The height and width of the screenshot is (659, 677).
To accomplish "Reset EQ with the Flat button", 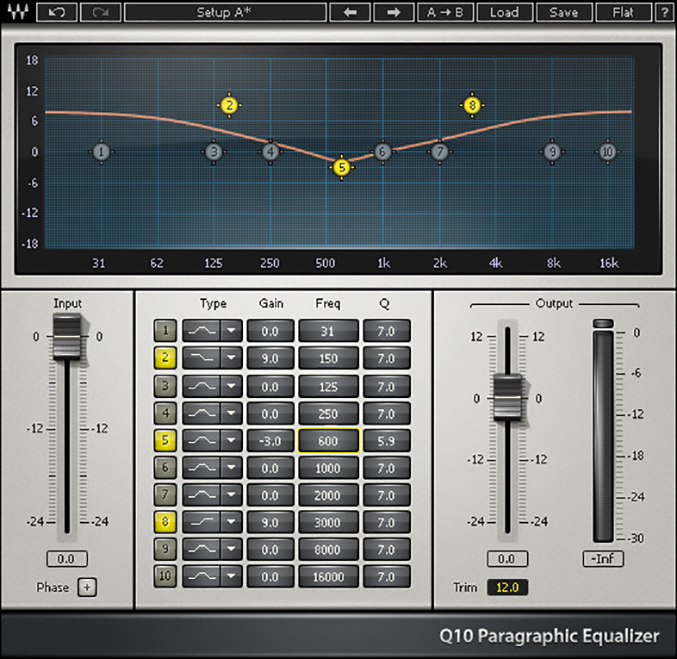I will [x=623, y=12].
